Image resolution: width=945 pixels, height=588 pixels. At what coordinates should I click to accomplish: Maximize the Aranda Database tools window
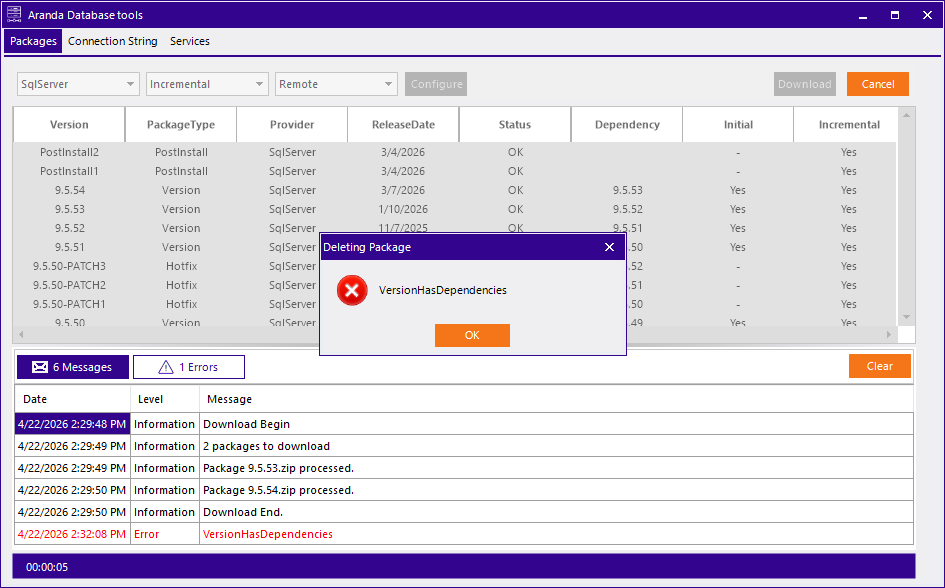tap(895, 15)
